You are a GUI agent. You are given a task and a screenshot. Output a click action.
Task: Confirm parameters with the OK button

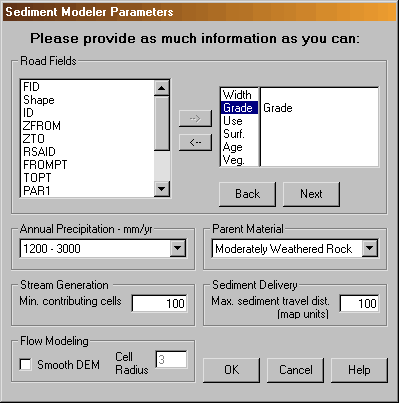(231, 370)
